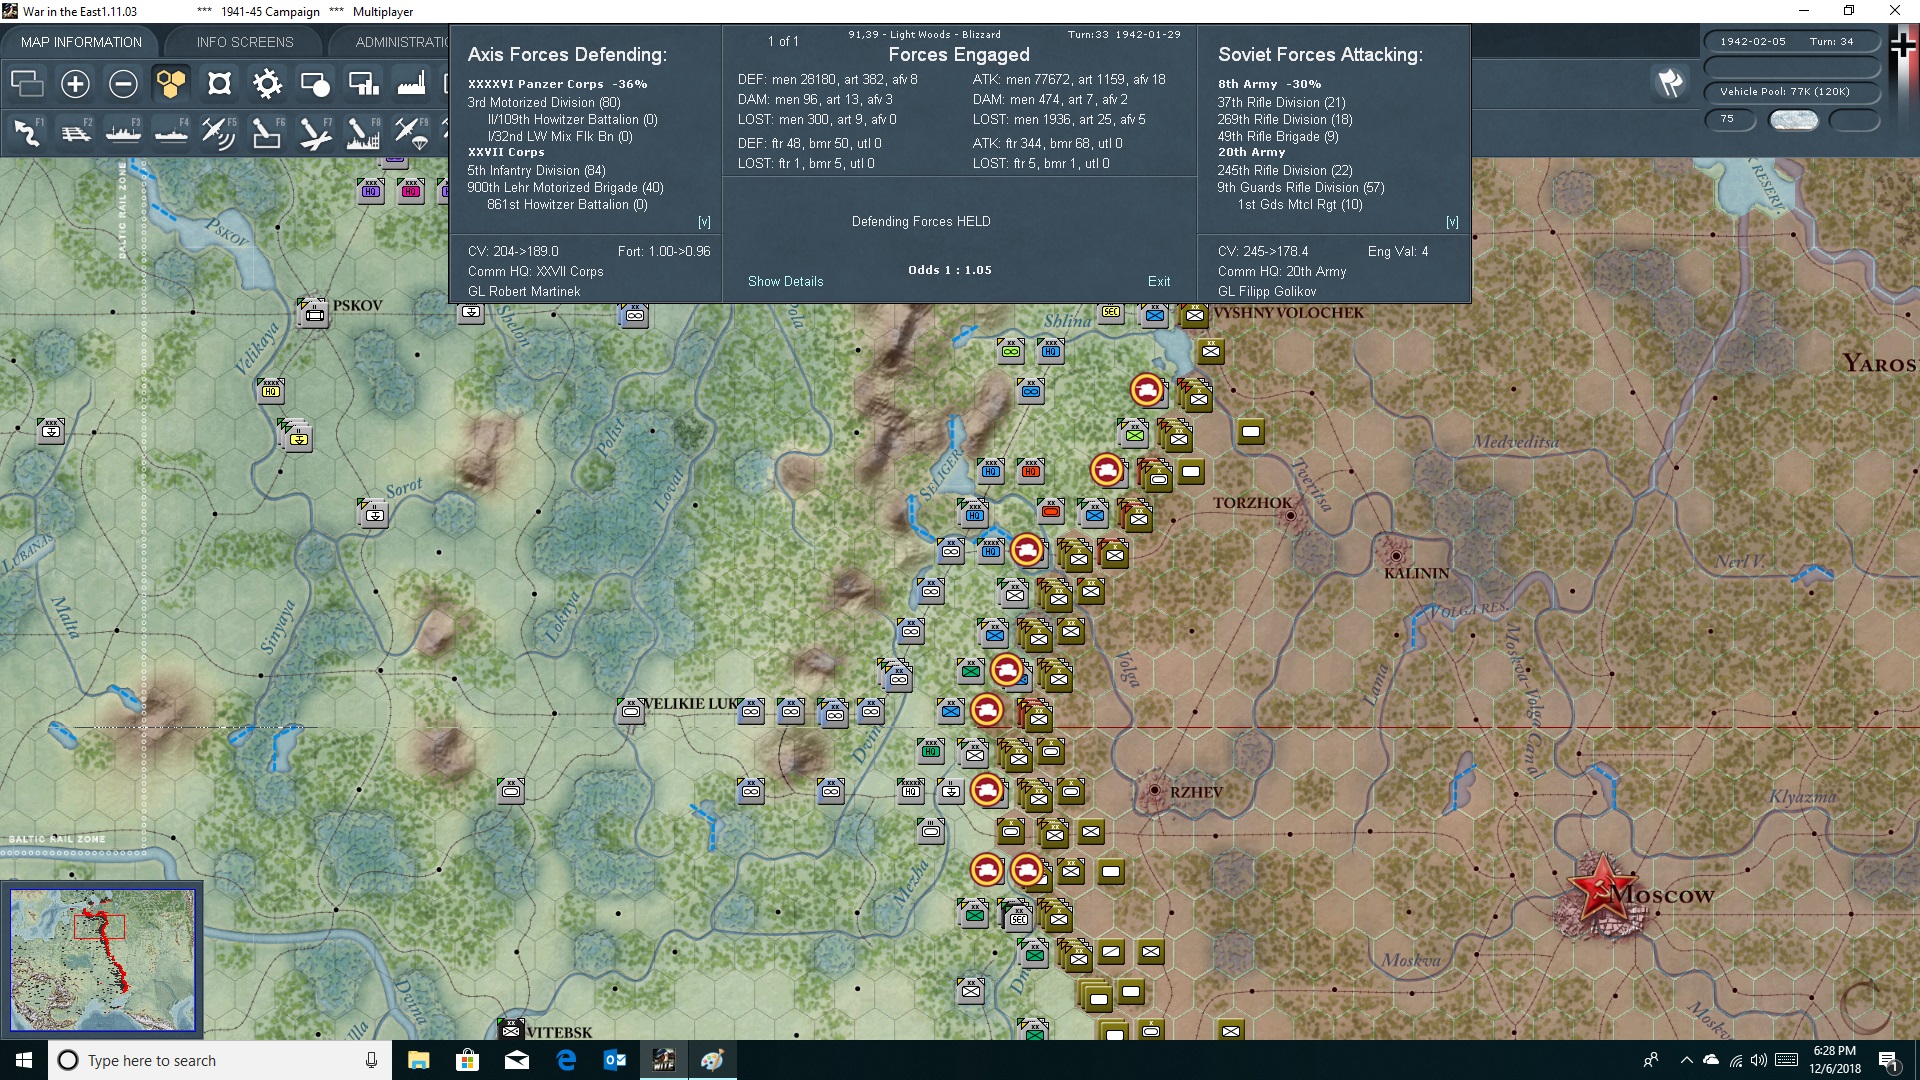
Task: Click the zoom out minus icon
Action: pyautogui.click(x=123, y=84)
